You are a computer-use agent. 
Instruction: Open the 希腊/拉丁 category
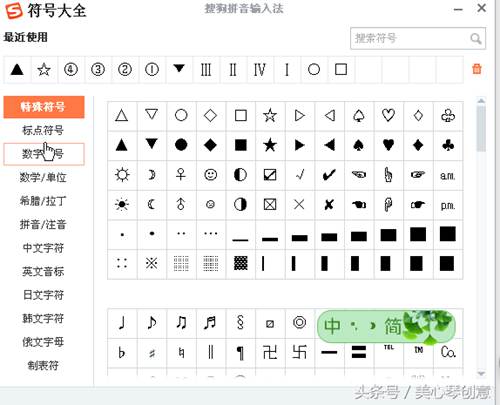pos(43,201)
